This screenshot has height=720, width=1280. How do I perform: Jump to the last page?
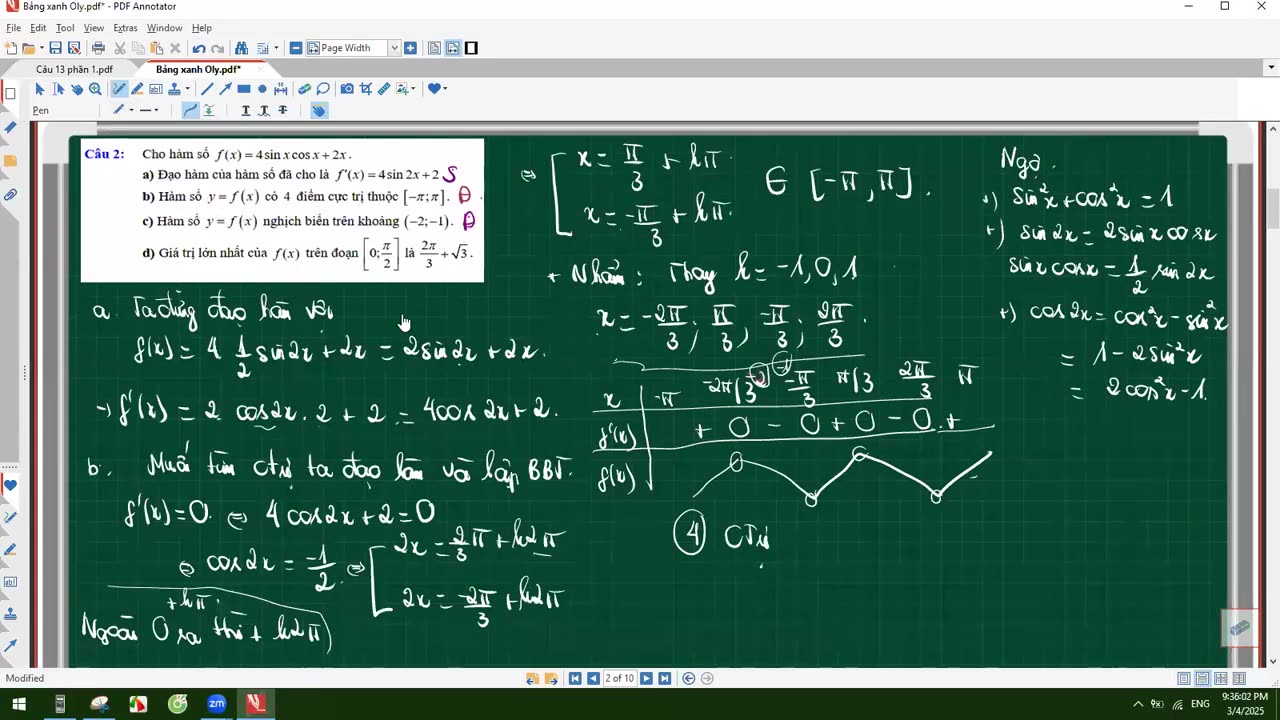(x=664, y=678)
